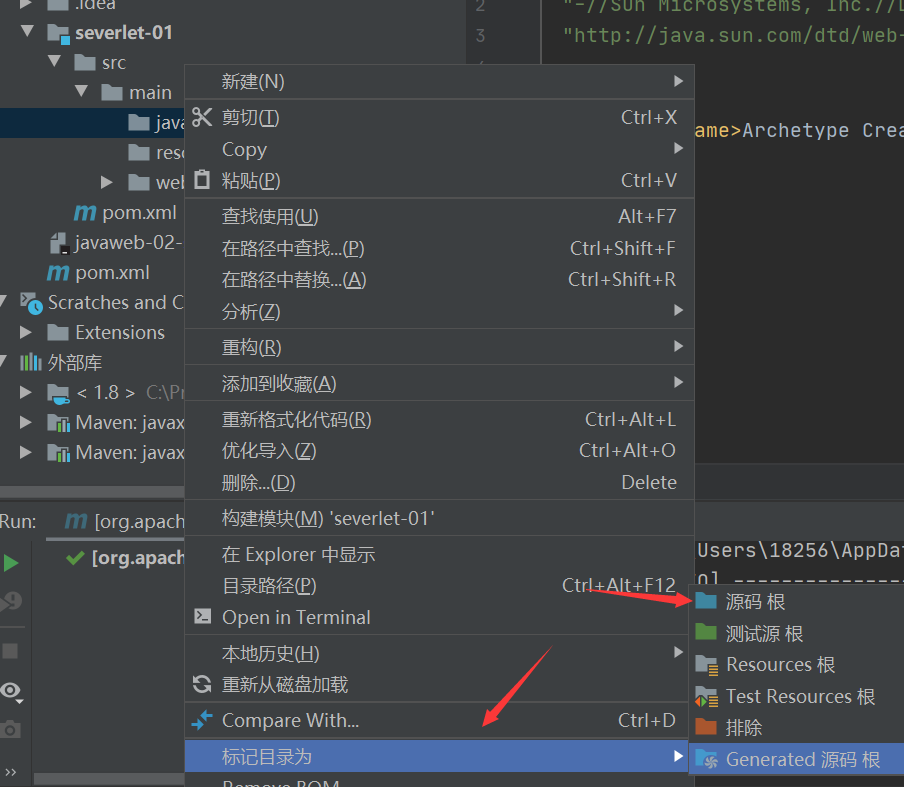Expand the webapp folder node

108,182
